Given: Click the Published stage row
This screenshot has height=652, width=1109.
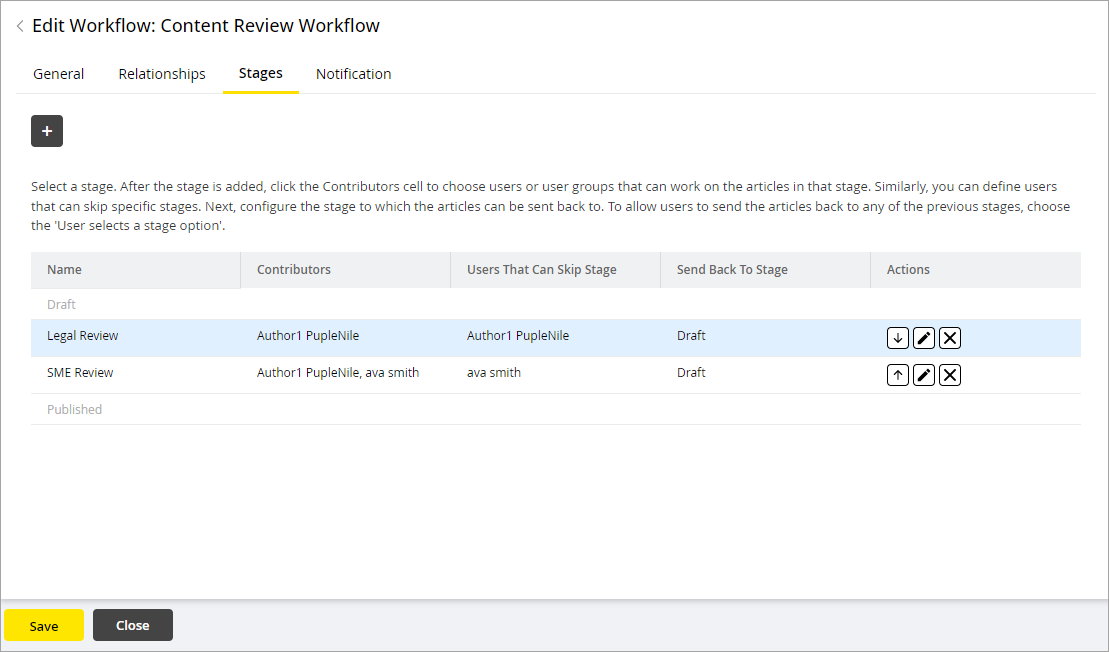Looking at the screenshot, I should click(75, 410).
